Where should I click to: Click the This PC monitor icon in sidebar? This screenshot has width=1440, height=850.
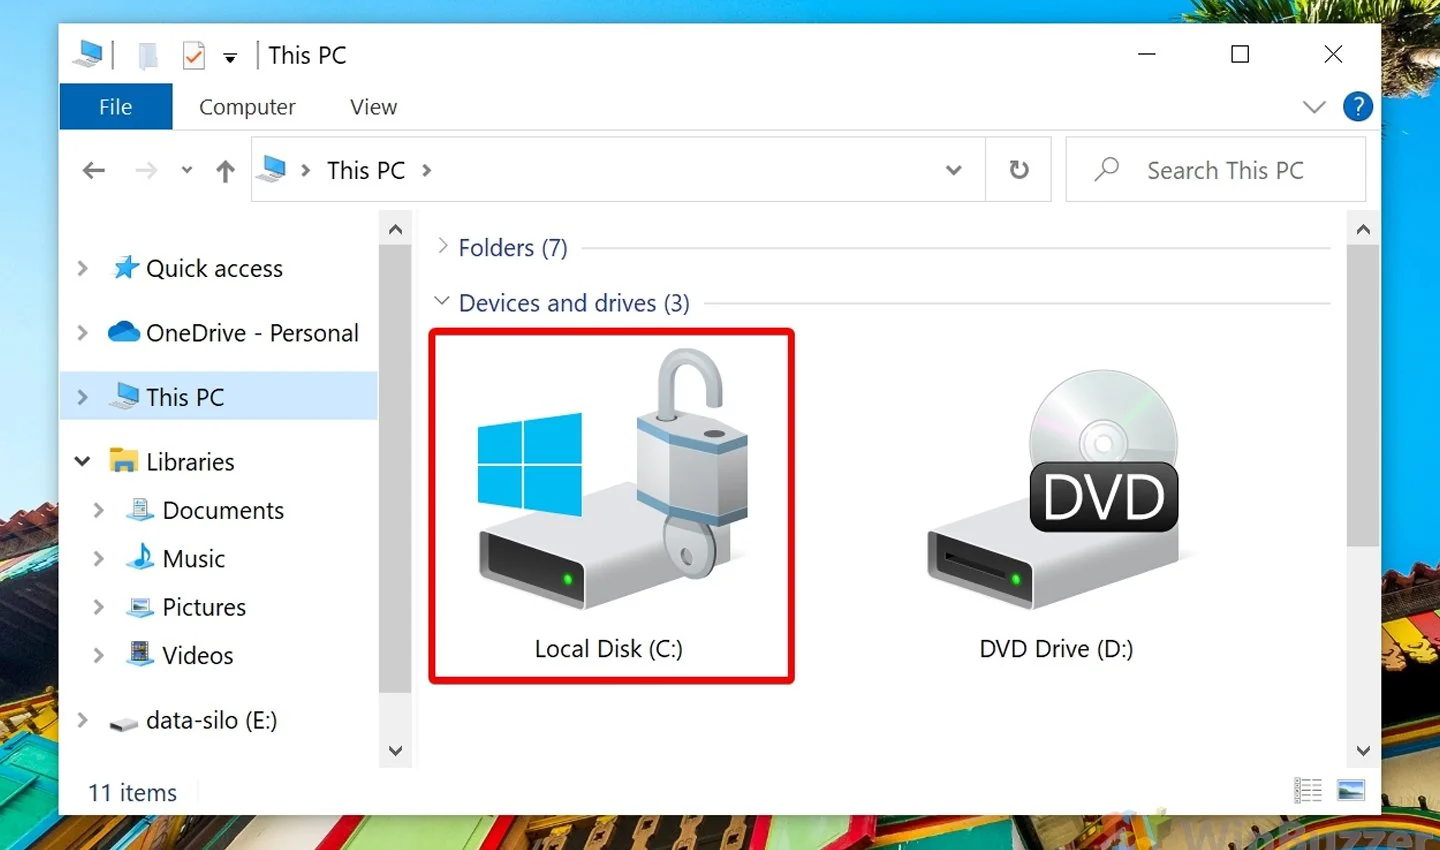point(124,396)
